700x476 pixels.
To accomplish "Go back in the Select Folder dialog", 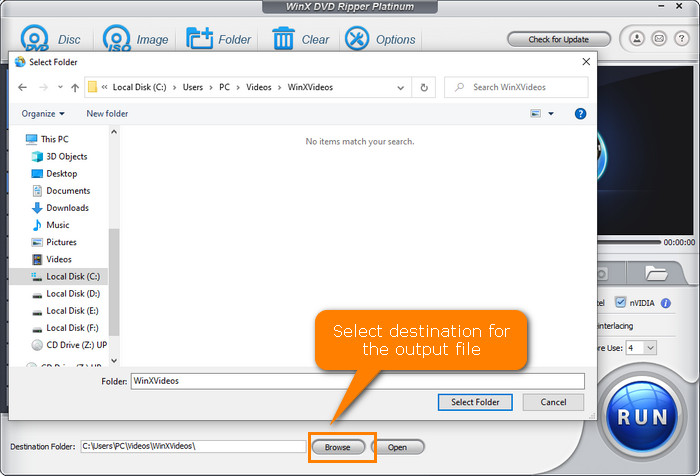I will pos(22,87).
